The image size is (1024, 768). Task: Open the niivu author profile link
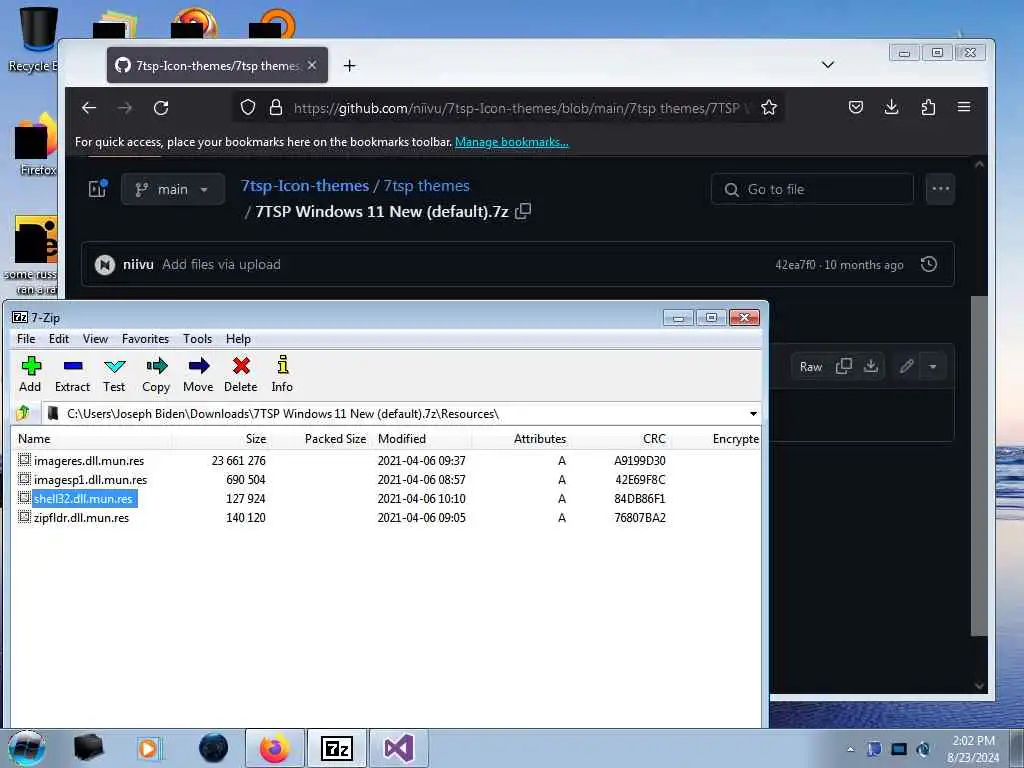tap(138, 264)
